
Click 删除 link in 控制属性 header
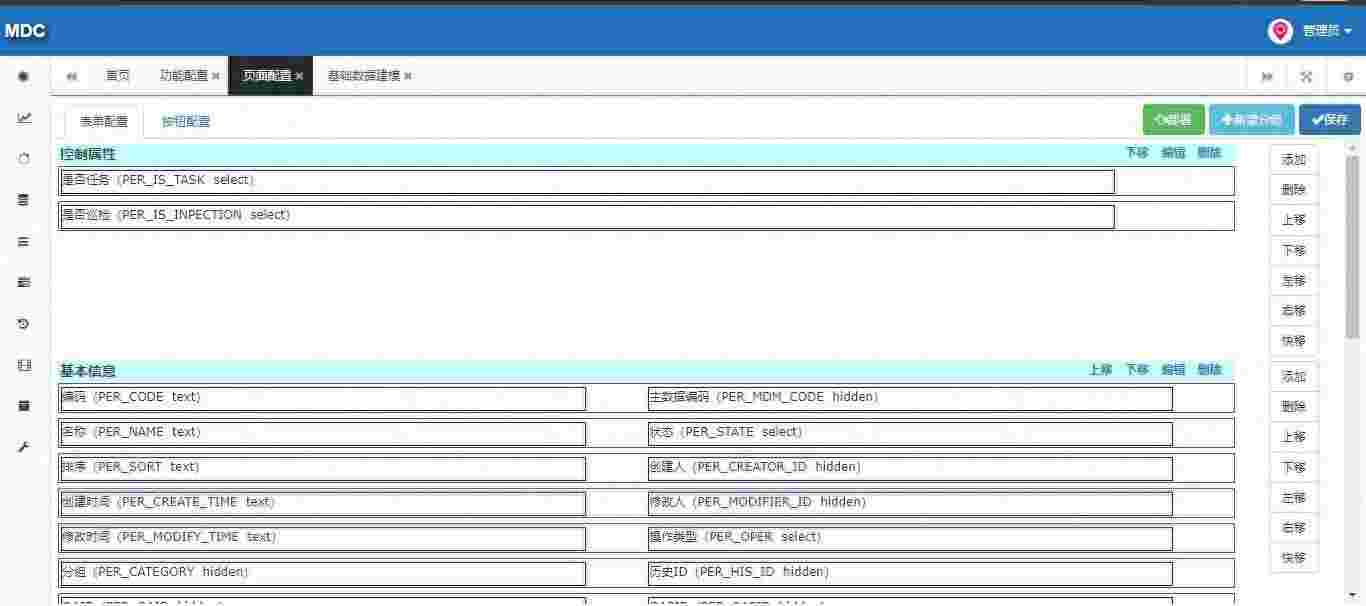pyautogui.click(x=1209, y=153)
